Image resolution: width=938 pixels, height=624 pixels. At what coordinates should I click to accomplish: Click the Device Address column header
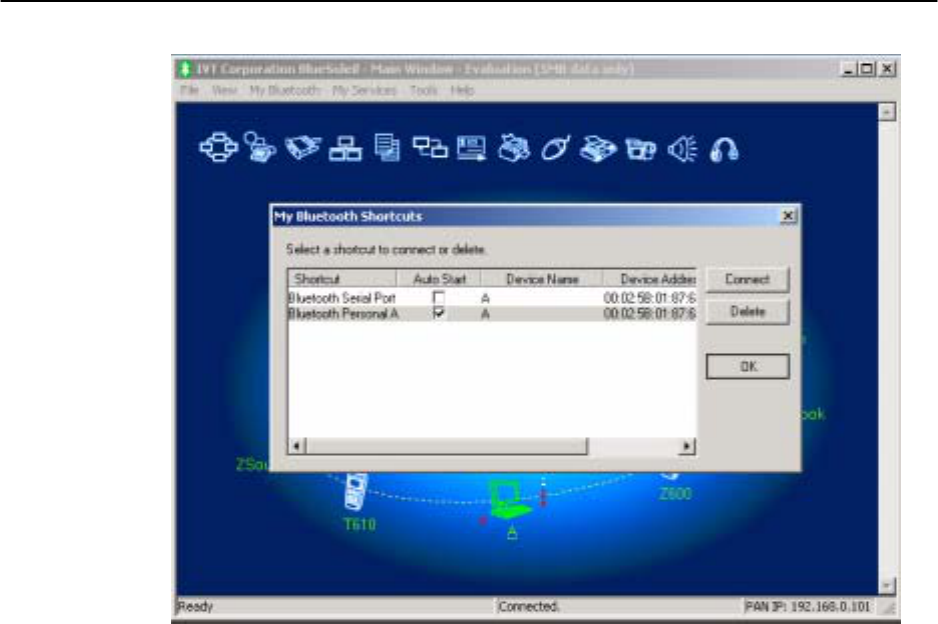[649, 279]
